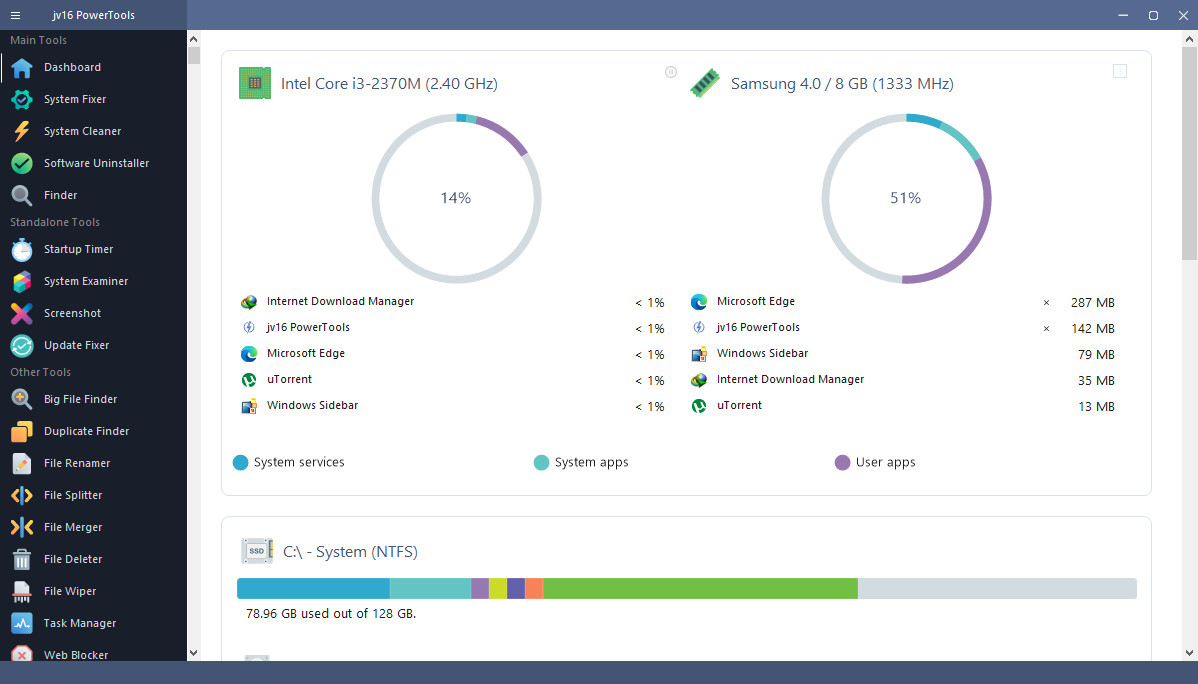The image size is (1198, 684).
Task: Select the Finder magnifier tool
Action: [21, 196]
